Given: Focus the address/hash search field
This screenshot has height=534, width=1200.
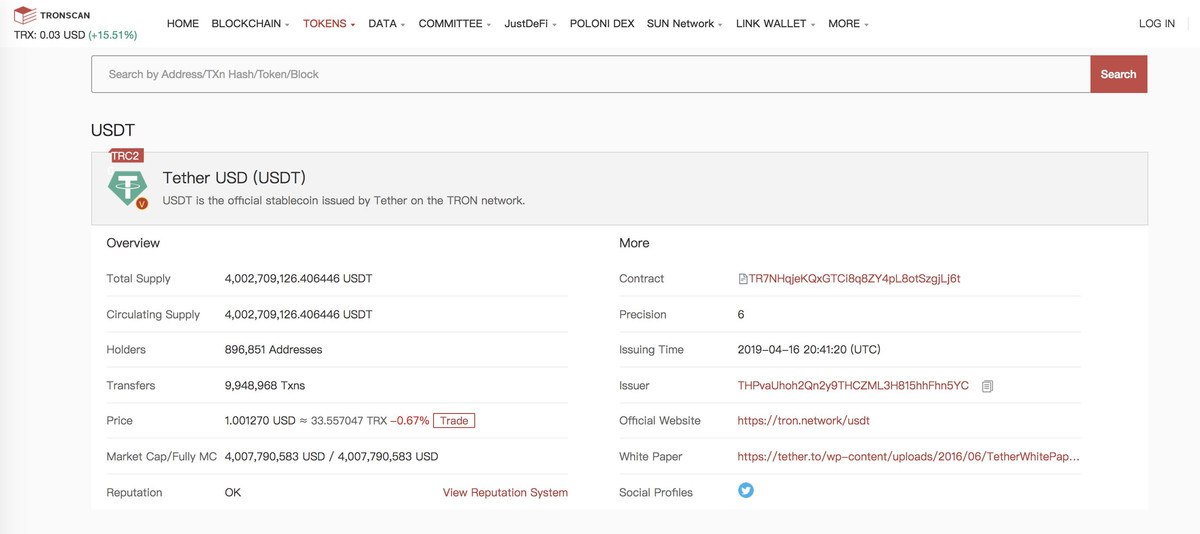Looking at the screenshot, I should [591, 74].
